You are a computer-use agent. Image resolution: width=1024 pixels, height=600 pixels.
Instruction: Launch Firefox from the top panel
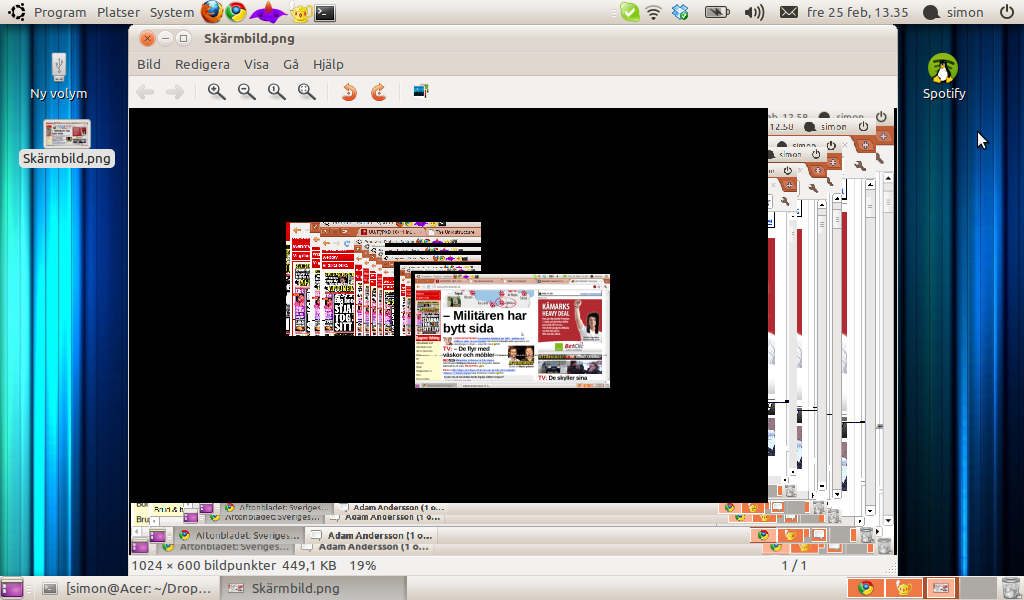click(x=211, y=12)
